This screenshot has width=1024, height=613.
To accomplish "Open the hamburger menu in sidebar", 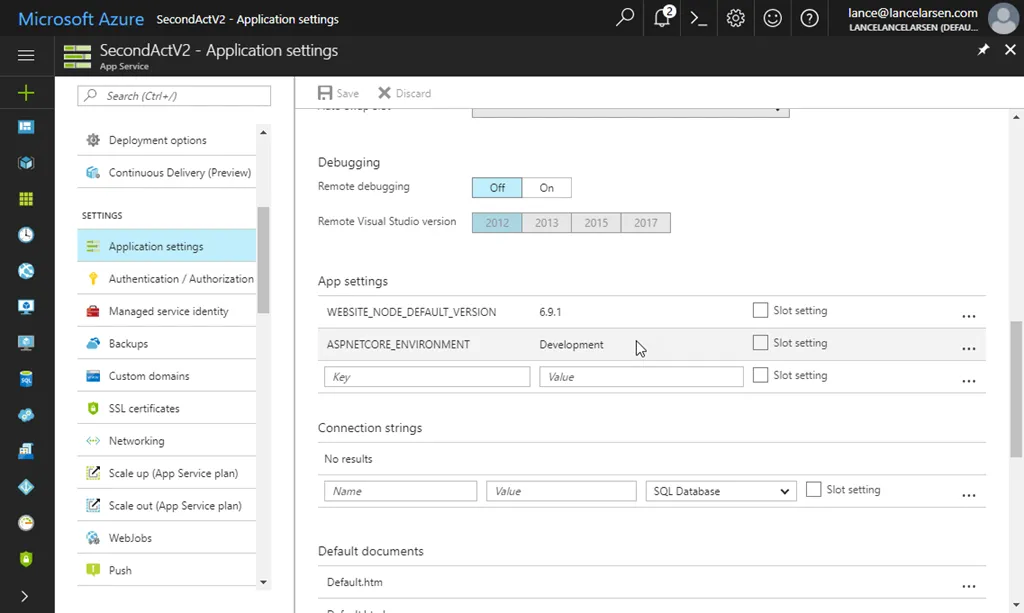I will [26, 56].
